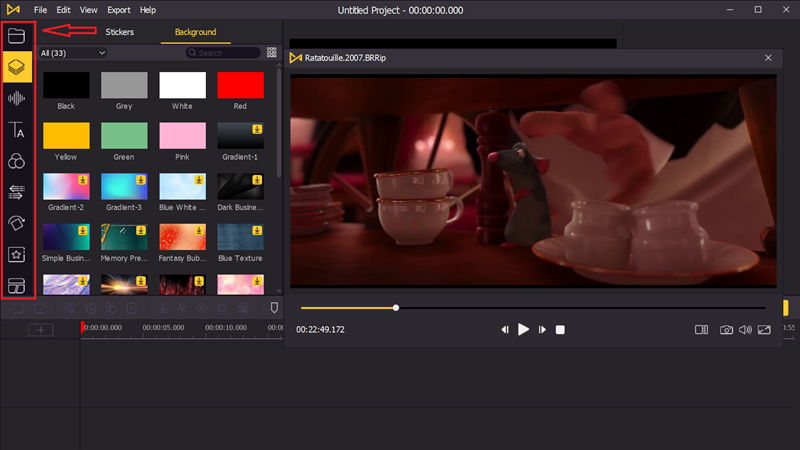Choose the Simple Business background thumbnail

click(x=66, y=237)
